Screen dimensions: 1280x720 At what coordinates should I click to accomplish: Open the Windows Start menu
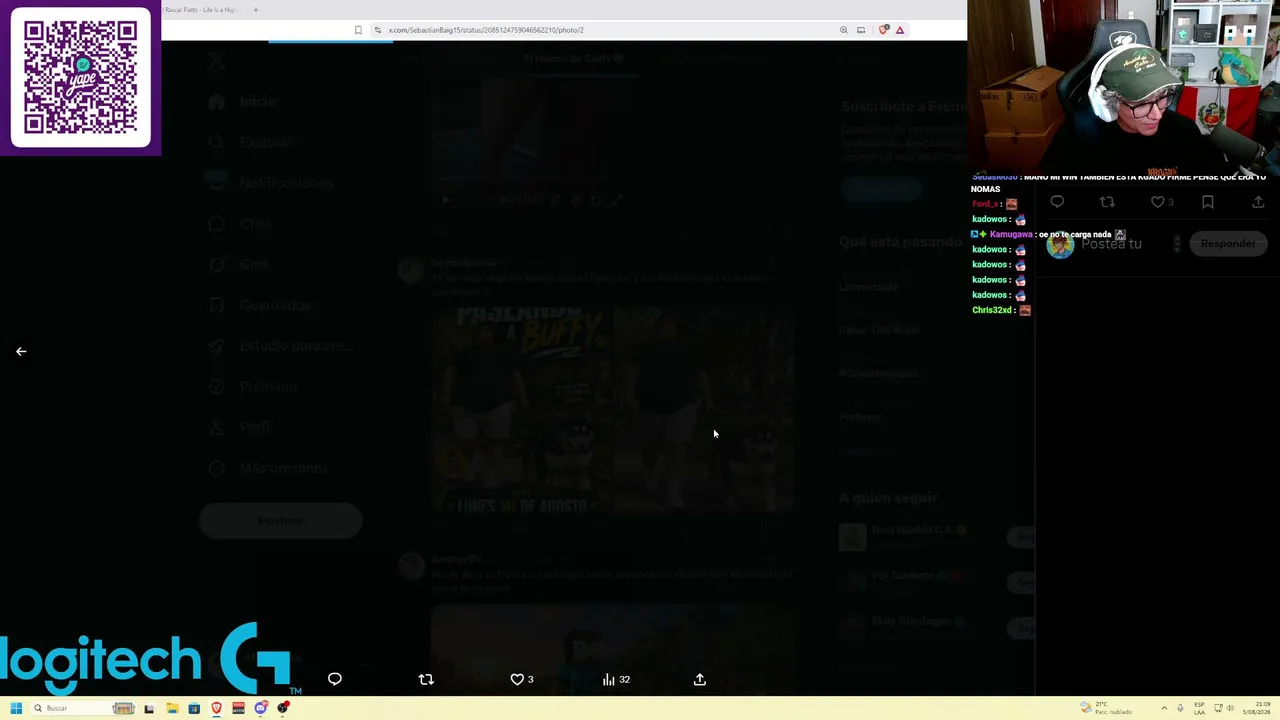(16, 708)
